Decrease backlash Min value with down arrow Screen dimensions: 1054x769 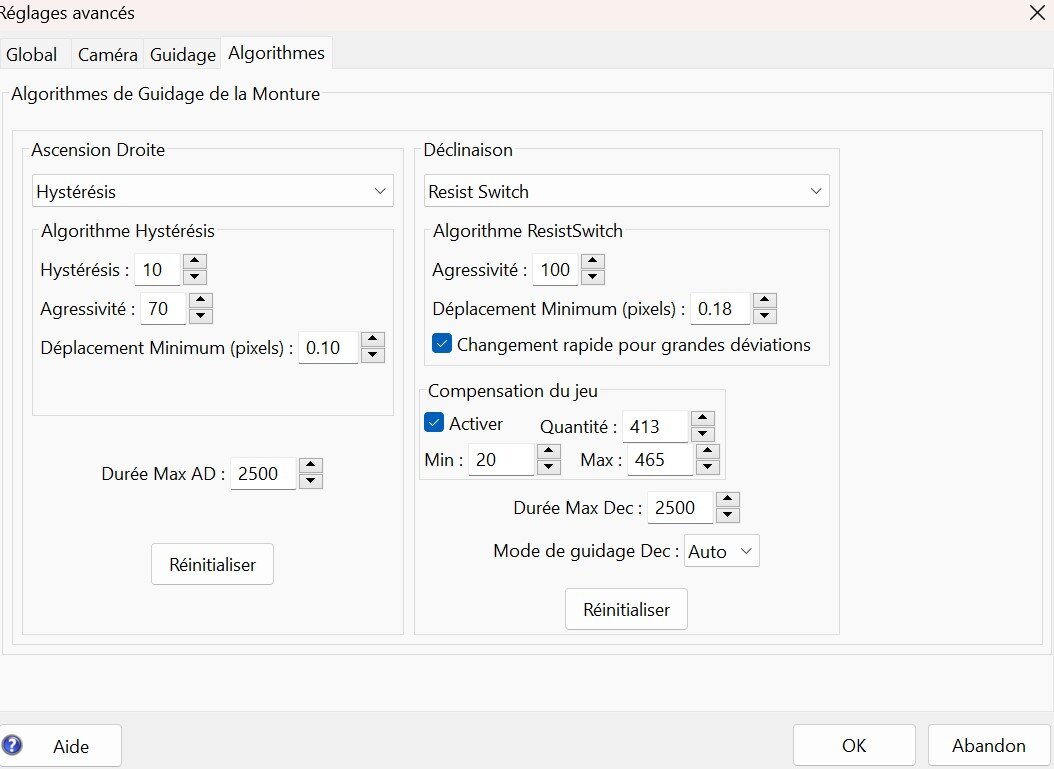548,467
